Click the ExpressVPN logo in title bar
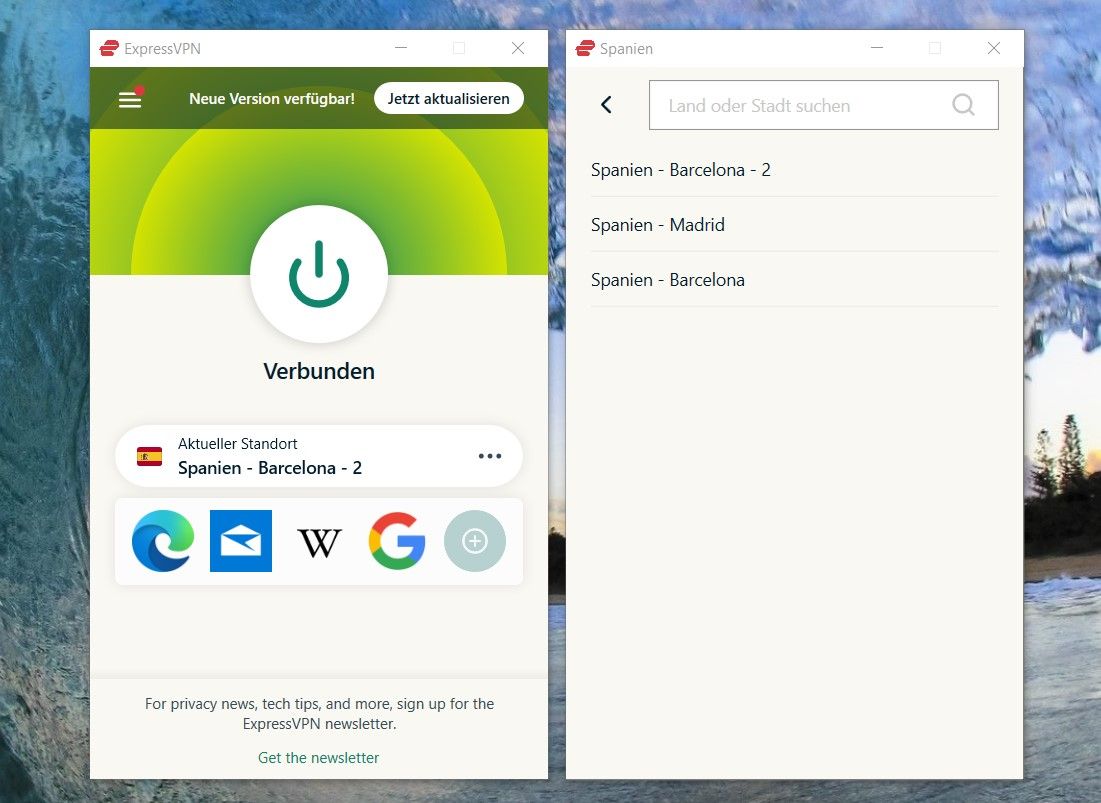This screenshot has height=803, width=1101. click(x=109, y=48)
